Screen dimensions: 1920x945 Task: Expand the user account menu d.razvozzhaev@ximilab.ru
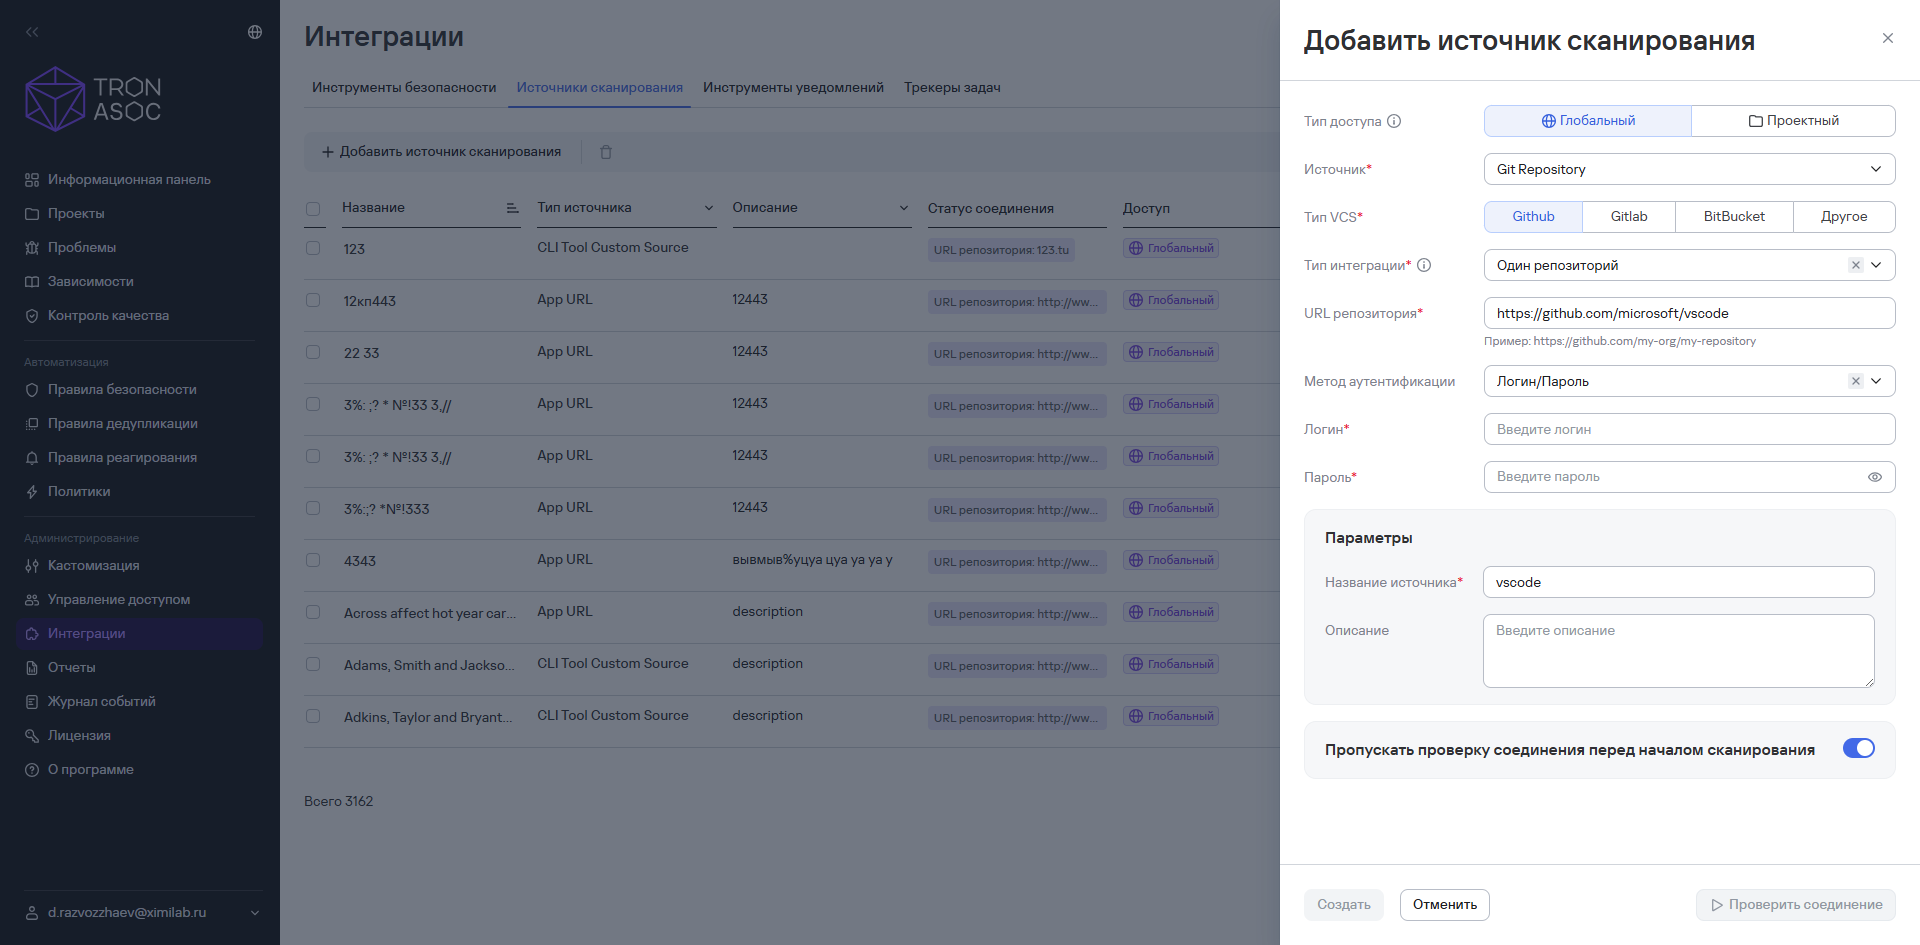[x=142, y=913]
